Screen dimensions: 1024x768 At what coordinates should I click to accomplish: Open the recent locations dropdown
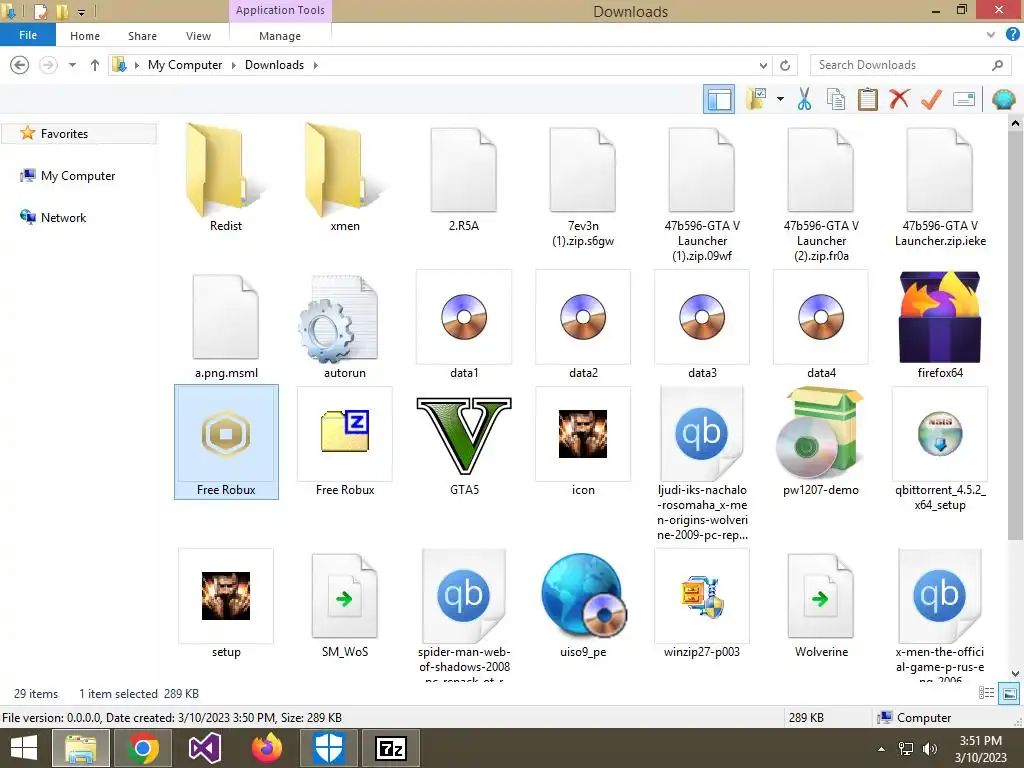coord(72,65)
